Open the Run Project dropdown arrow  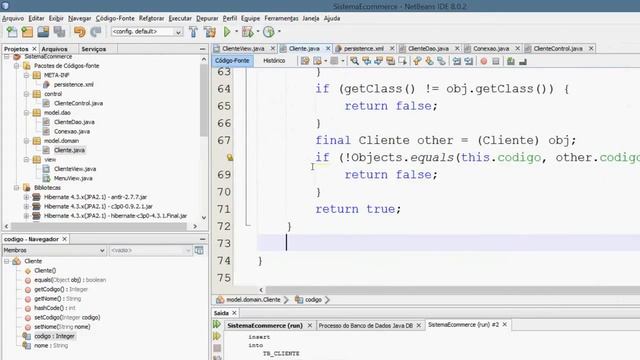tap(236, 32)
